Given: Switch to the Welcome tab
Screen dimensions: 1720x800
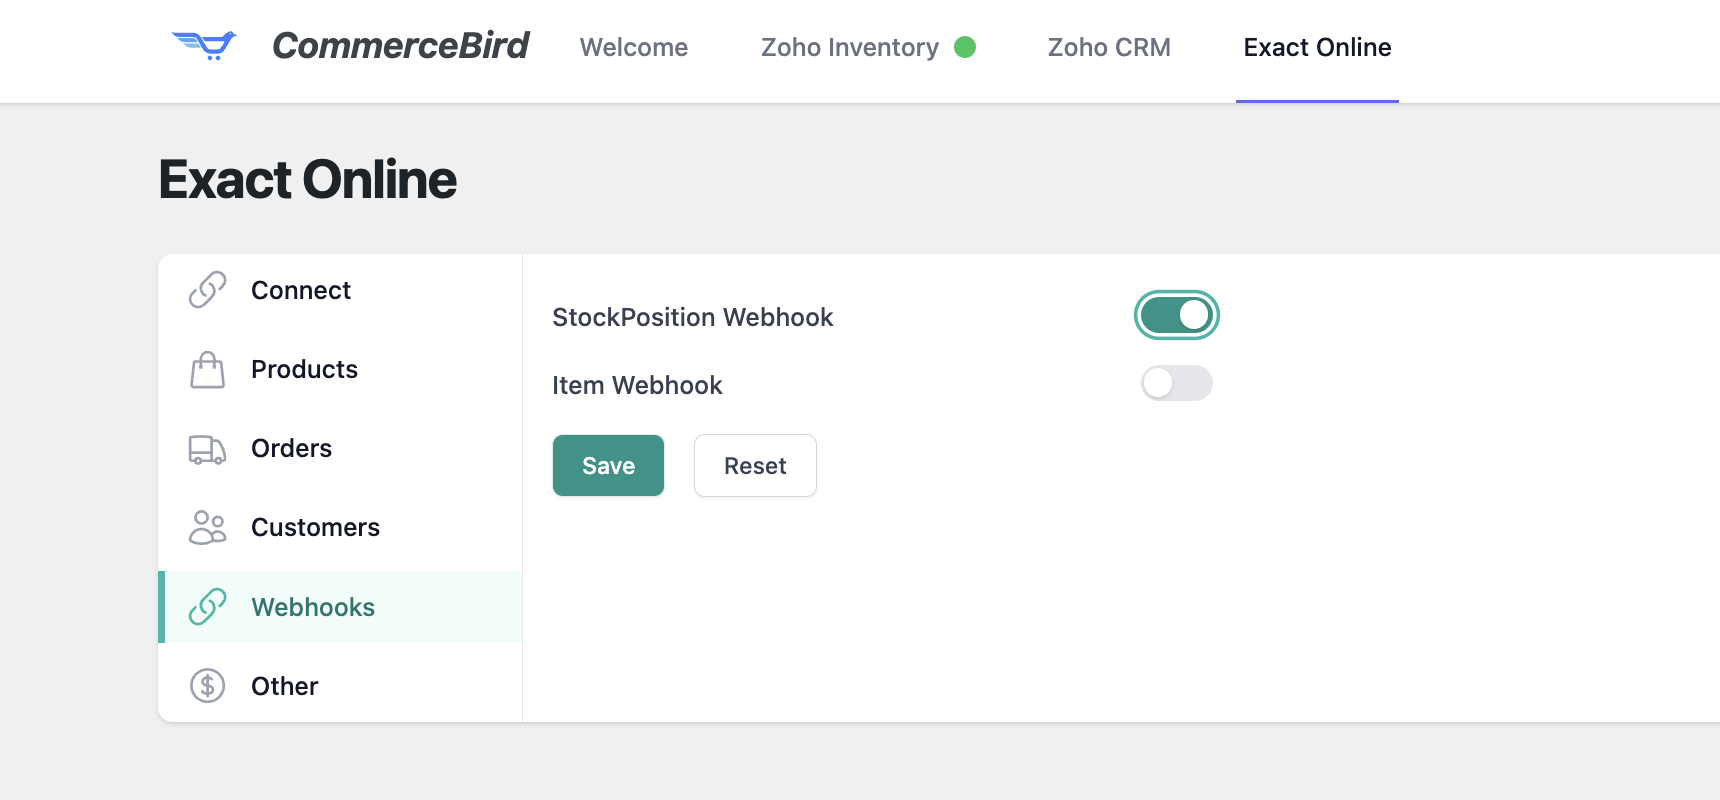Looking at the screenshot, I should coord(634,47).
